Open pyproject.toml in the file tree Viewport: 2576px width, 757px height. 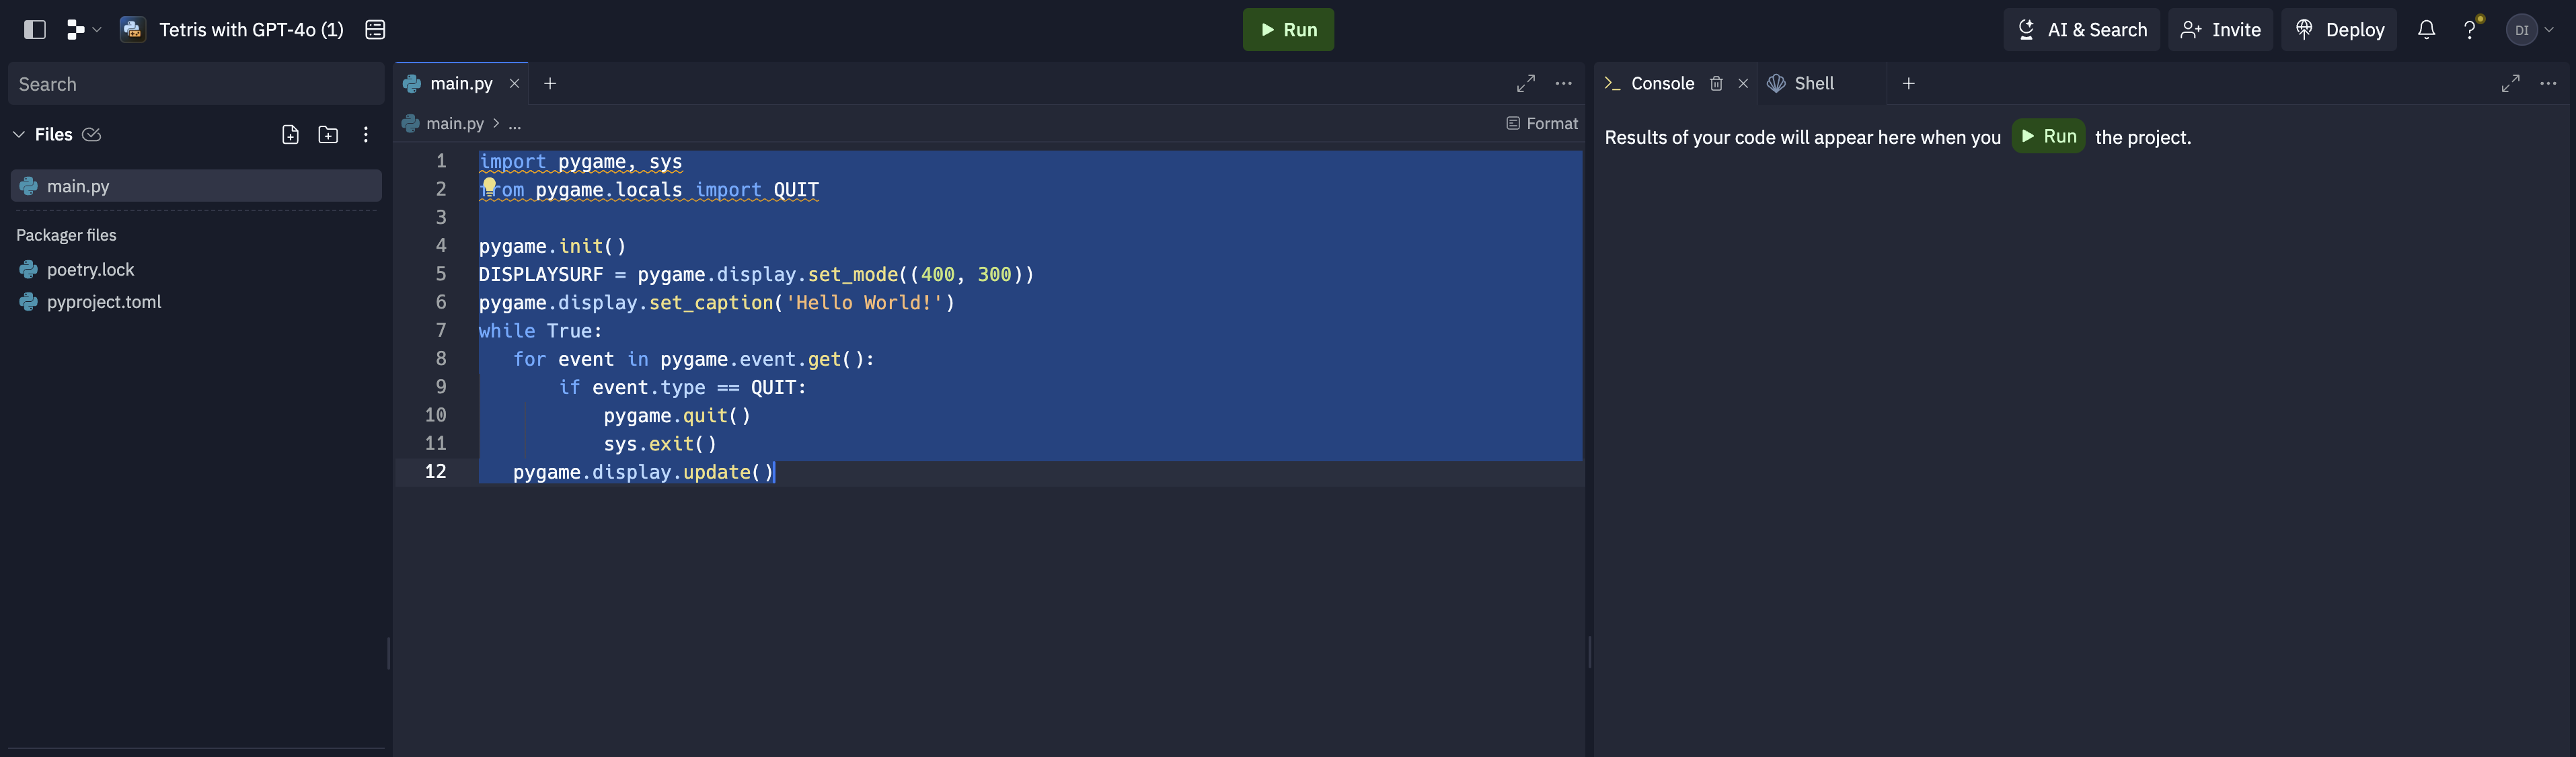coord(104,301)
